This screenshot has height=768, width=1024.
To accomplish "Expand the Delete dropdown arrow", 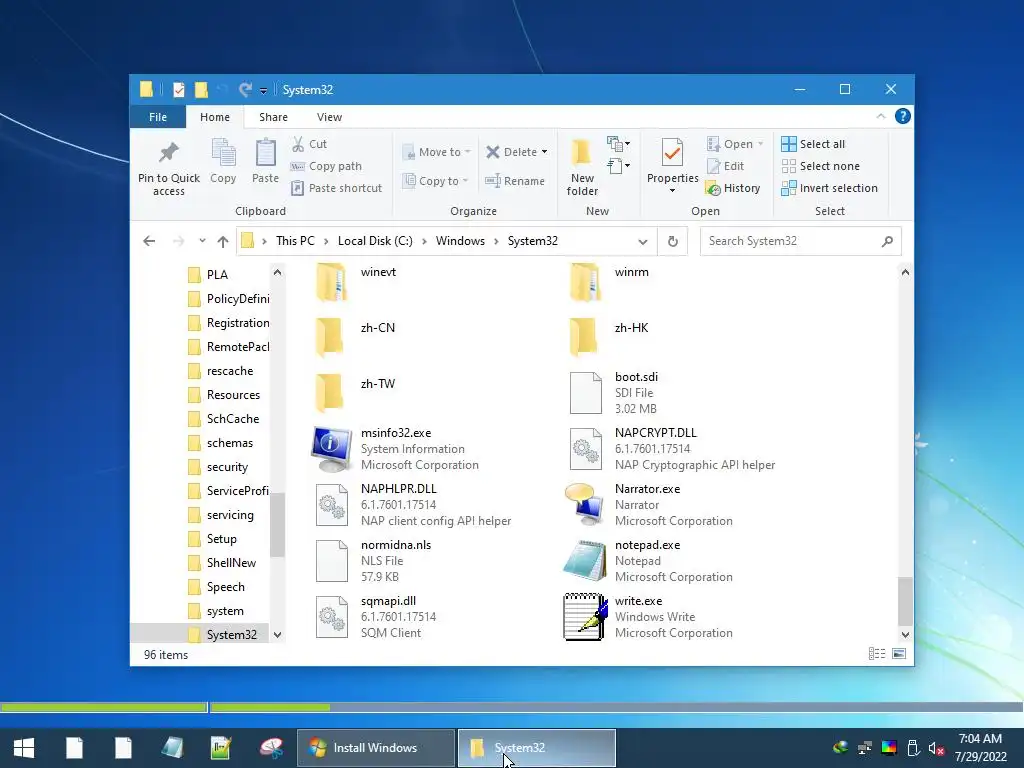I will pos(544,152).
